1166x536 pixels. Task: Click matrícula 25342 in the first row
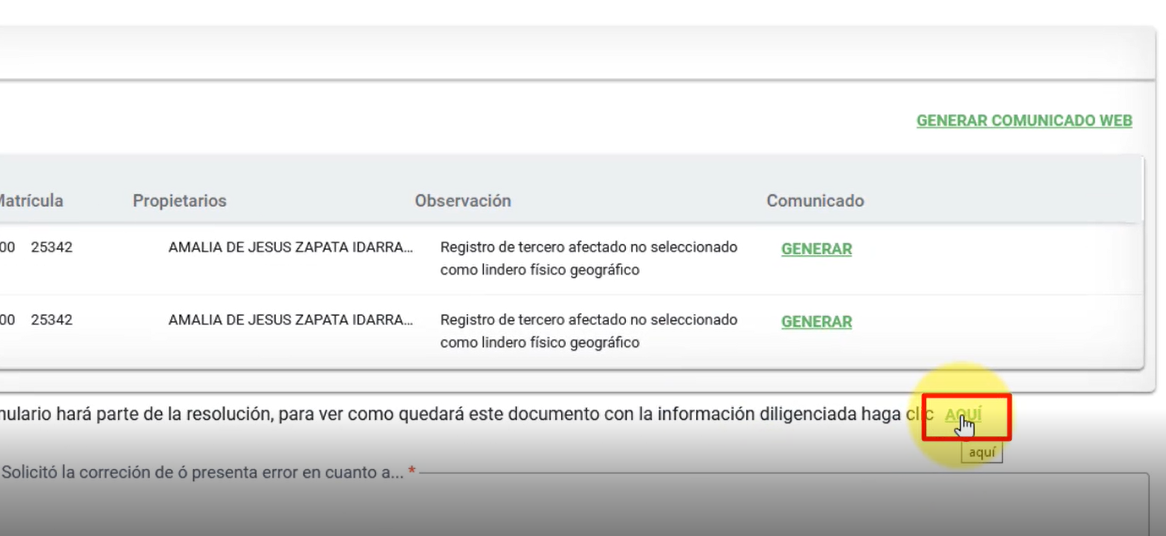pyautogui.click(x=51, y=247)
